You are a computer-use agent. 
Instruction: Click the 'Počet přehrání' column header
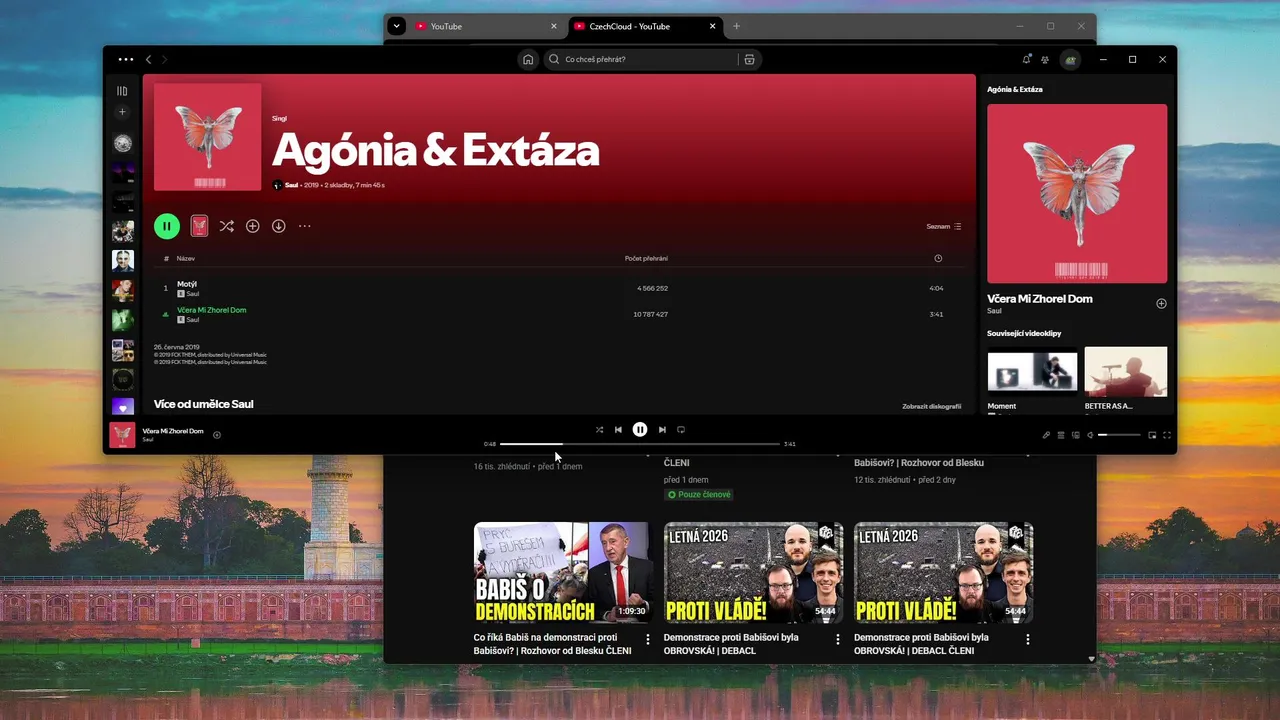point(646,258)
